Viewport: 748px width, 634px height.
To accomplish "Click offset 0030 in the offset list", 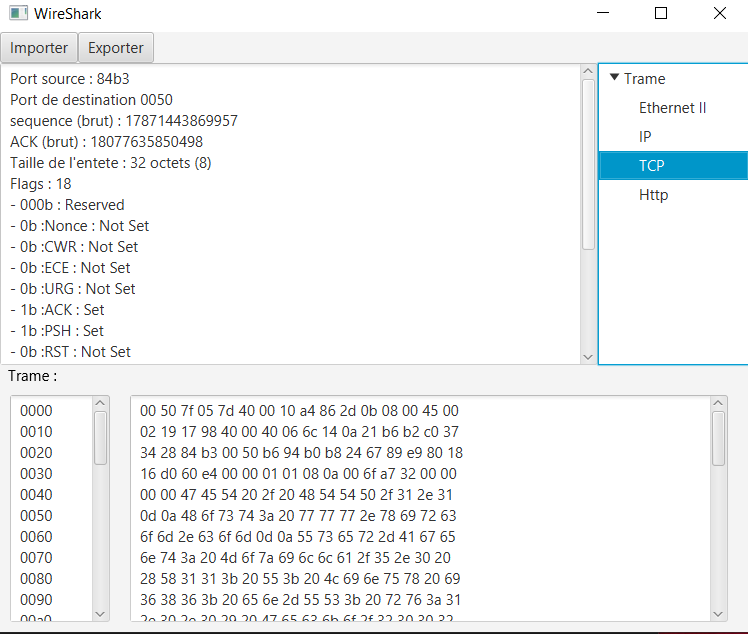I will tap(36, 474).
